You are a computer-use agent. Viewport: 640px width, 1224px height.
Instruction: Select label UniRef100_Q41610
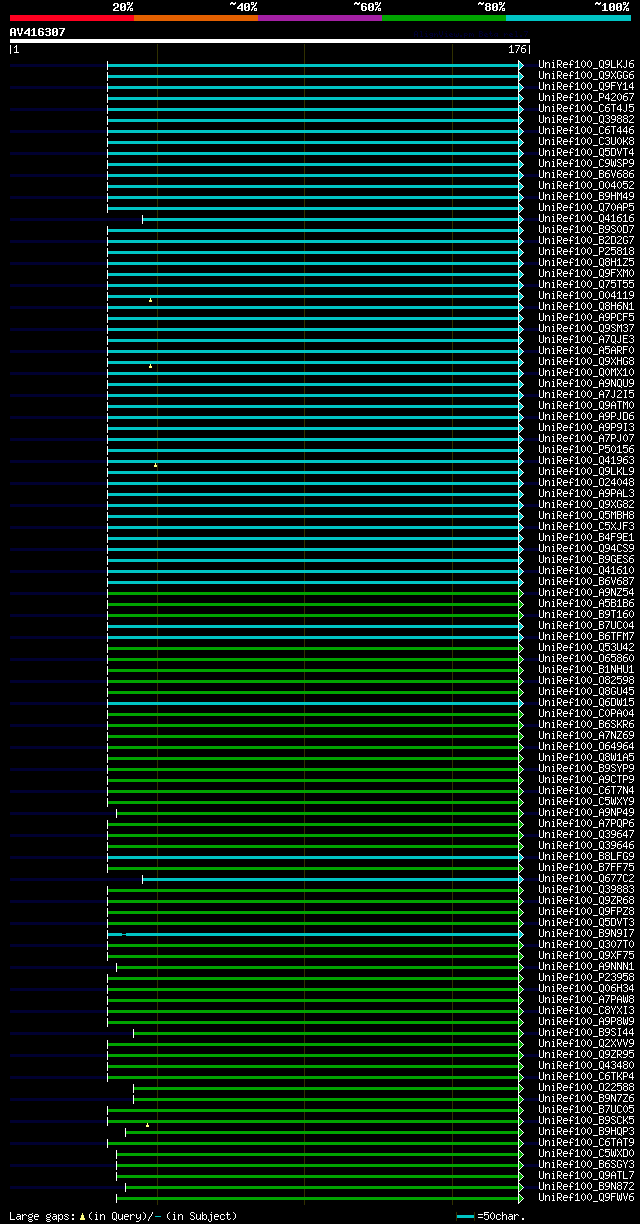(586, 570)
